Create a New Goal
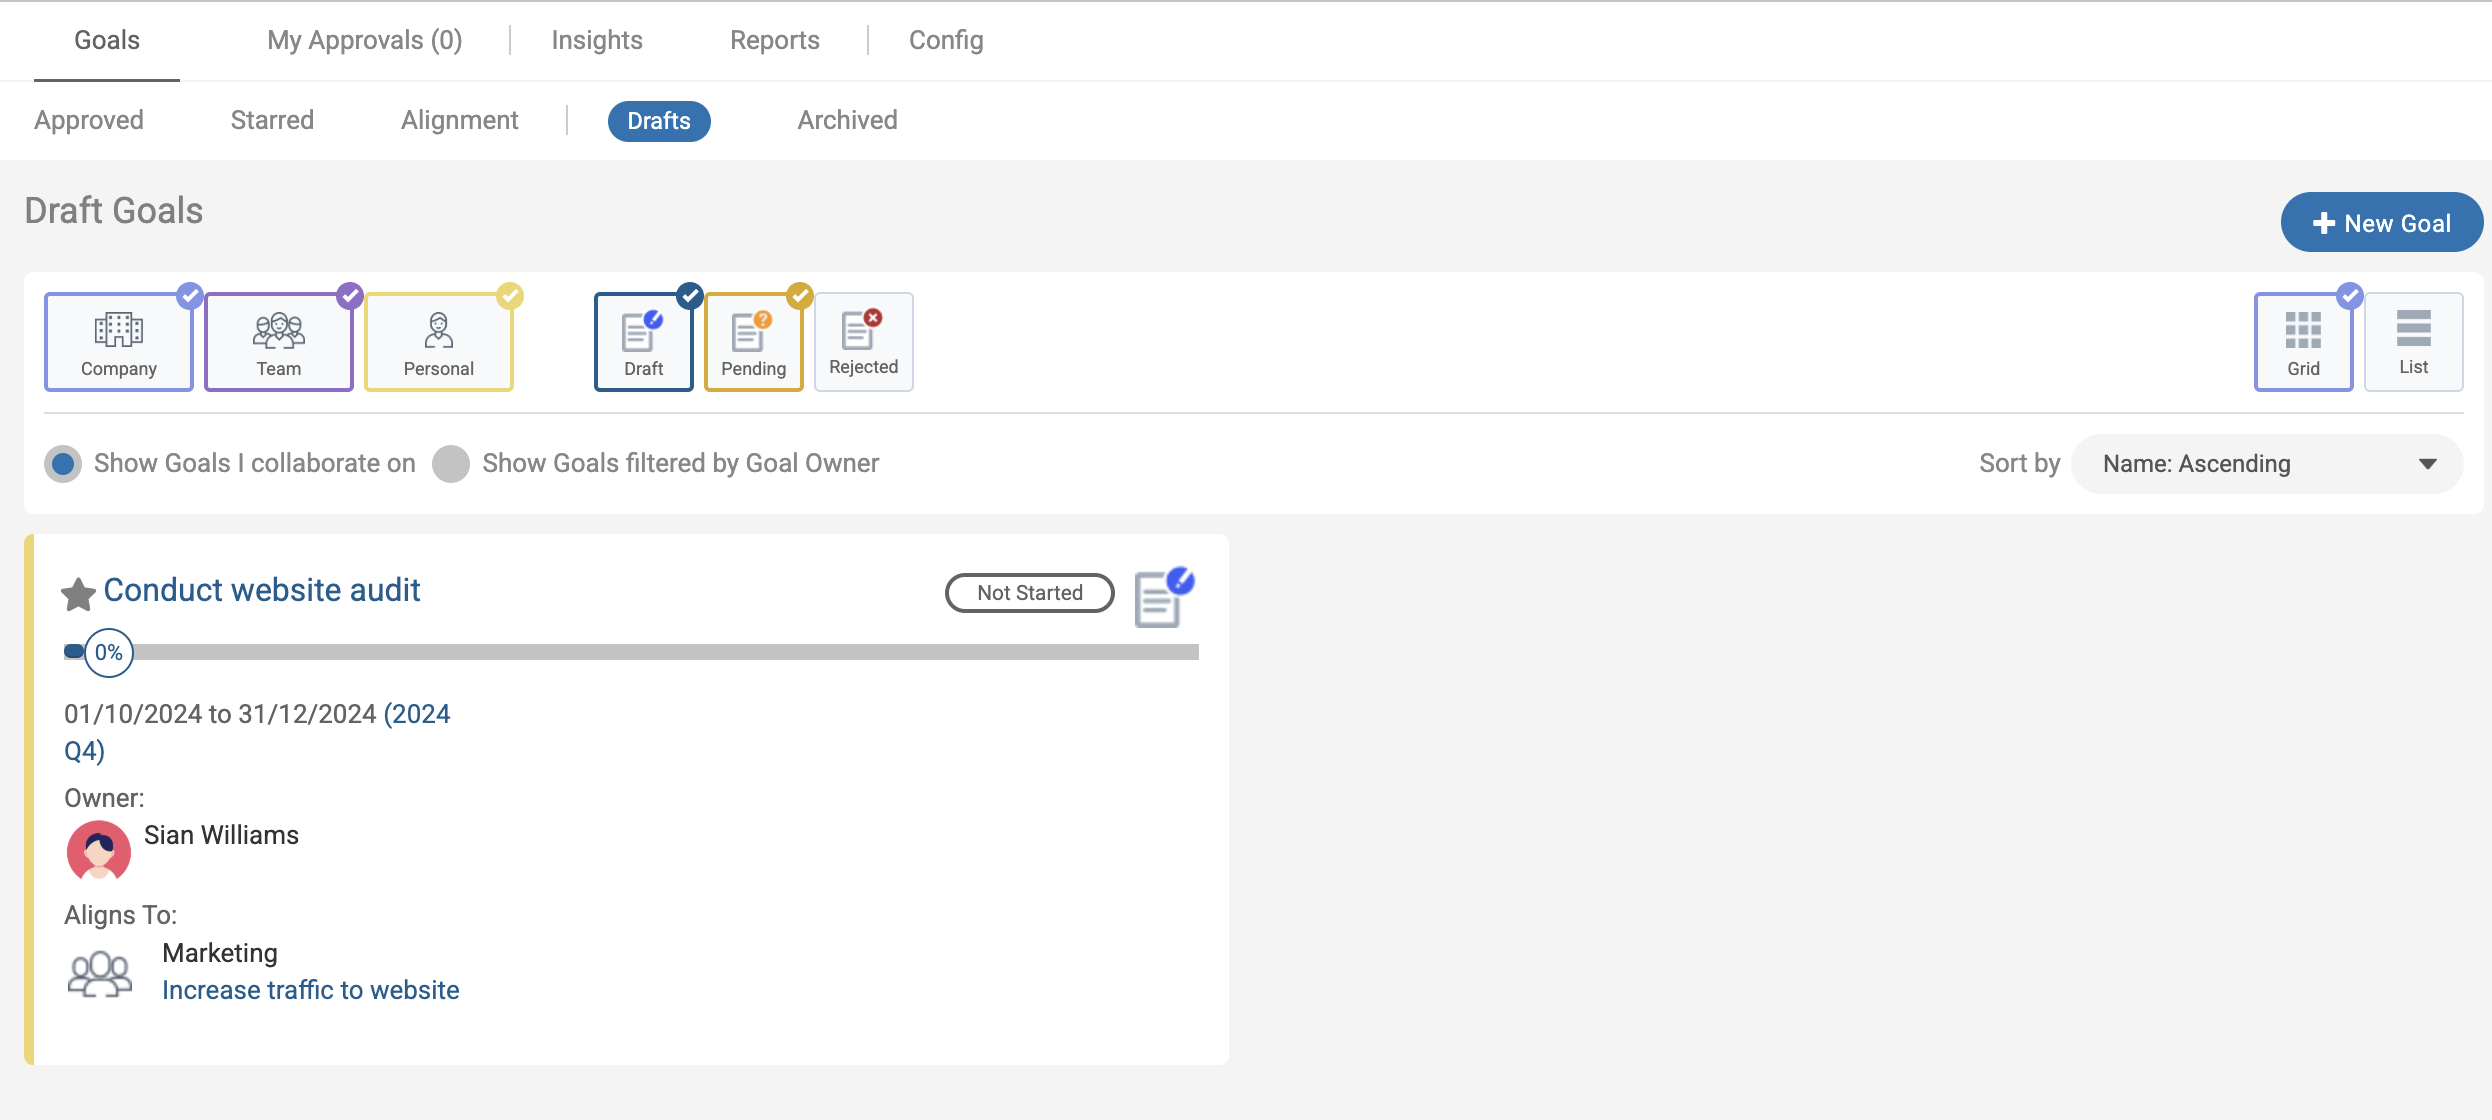The image size is (2492, 1120). 2380,223
